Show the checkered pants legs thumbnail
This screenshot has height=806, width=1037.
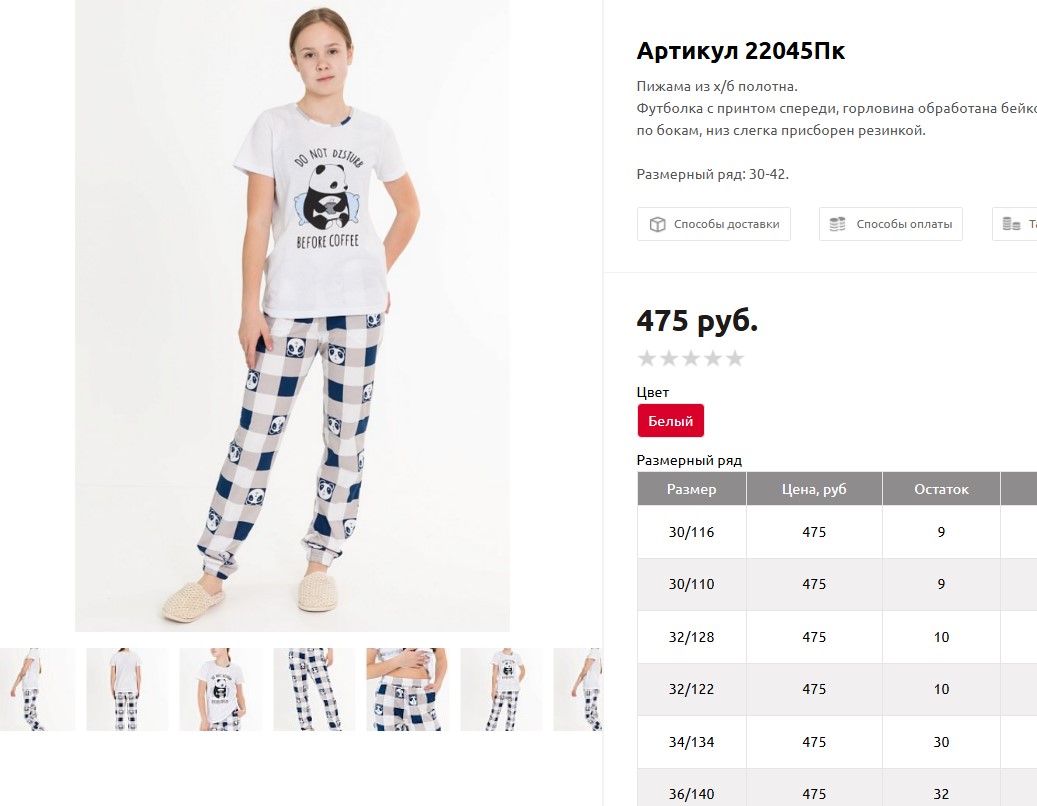(313, 689)
